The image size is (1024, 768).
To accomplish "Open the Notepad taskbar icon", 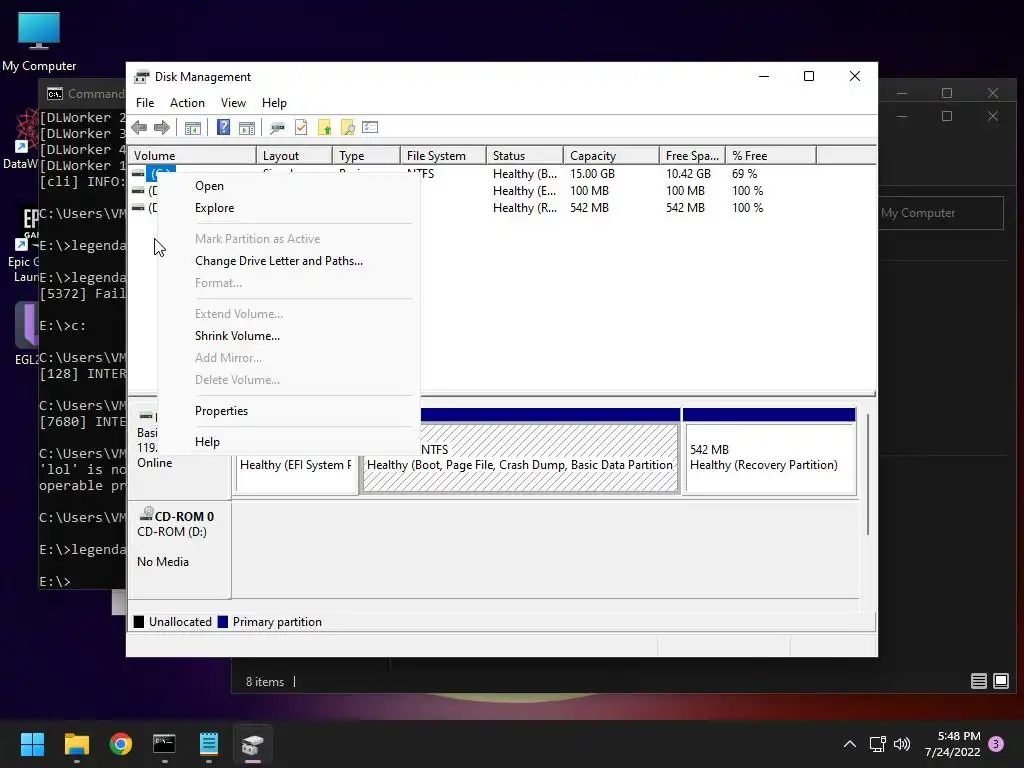I will click(x=208, y=744).
